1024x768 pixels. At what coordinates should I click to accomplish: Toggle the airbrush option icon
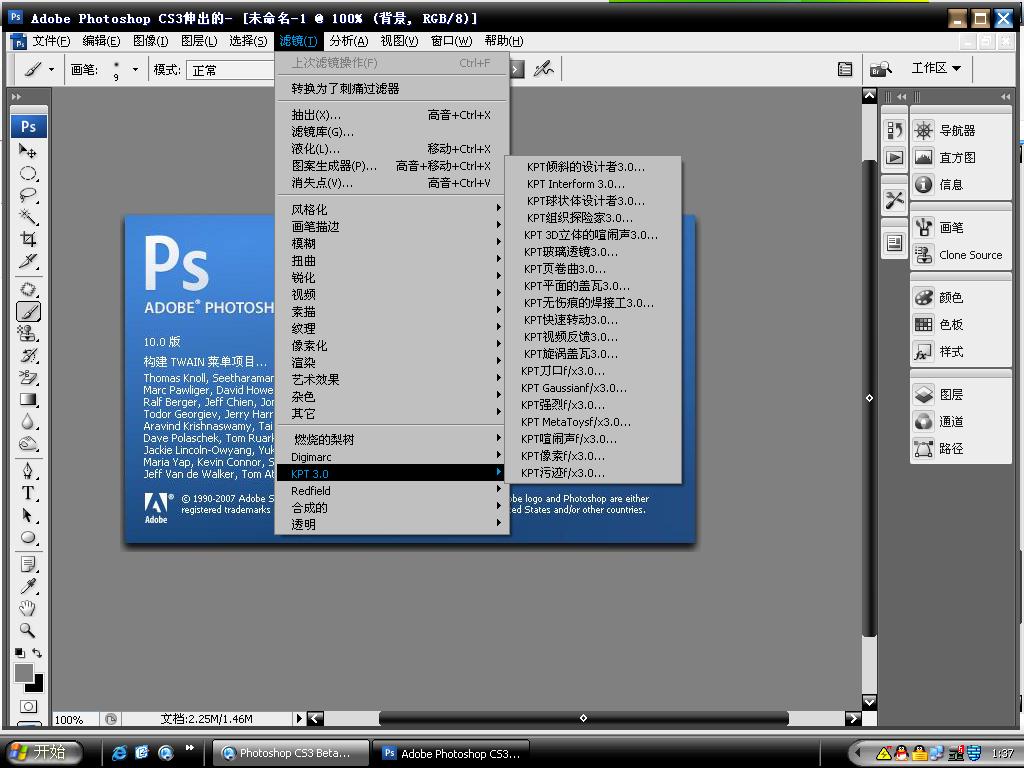click(x=543, y=69)
